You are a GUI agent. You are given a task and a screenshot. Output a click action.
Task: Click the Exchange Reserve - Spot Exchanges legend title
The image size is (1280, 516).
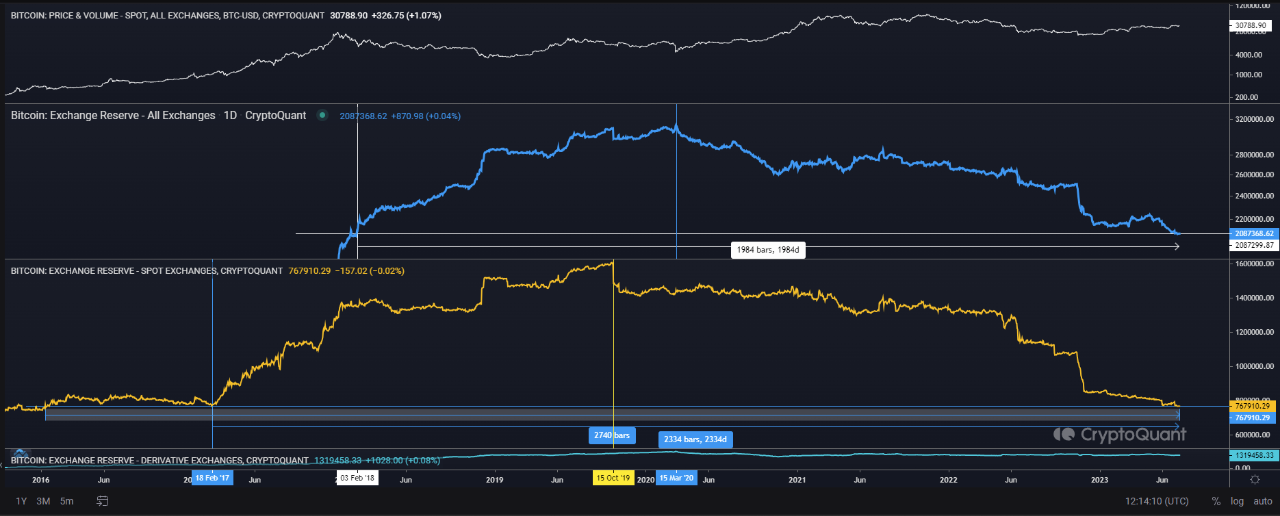[146, 270]
